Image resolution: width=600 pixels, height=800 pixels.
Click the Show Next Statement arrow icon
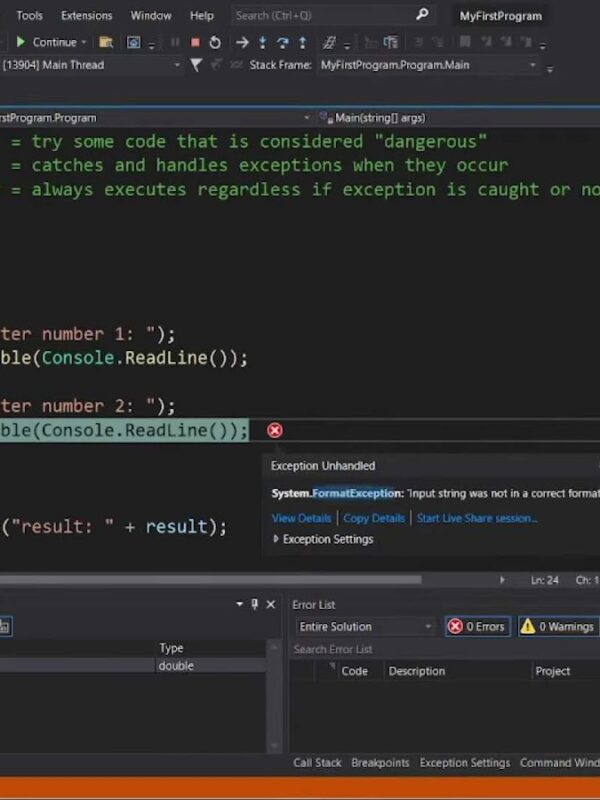(242, 42)
